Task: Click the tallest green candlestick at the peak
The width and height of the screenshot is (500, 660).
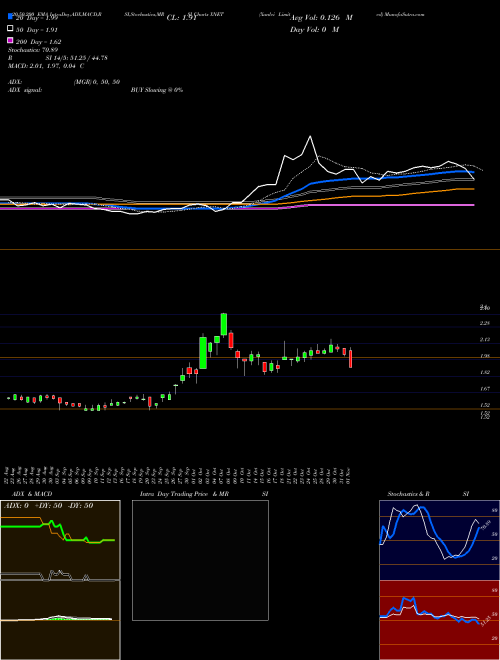Action: [x=224, y=324]
